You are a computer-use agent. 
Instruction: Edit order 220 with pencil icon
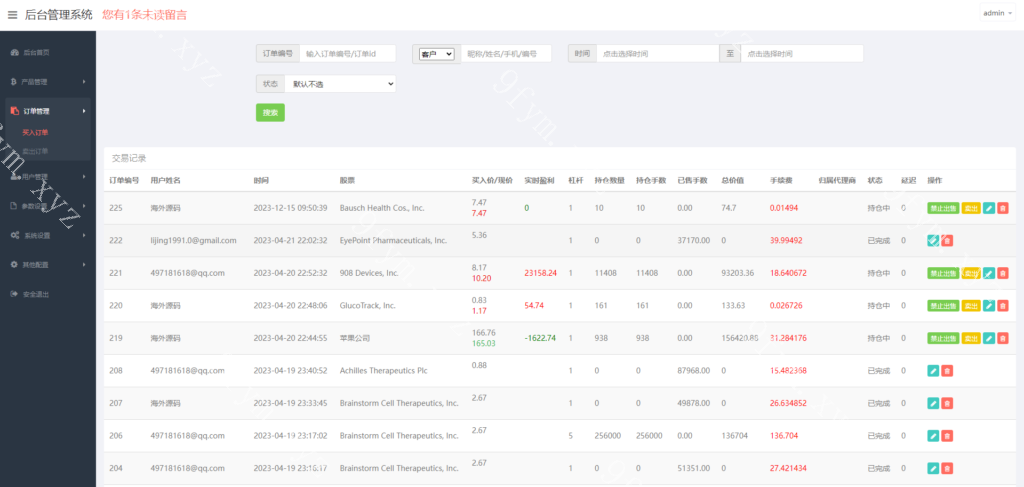point(989,306)
